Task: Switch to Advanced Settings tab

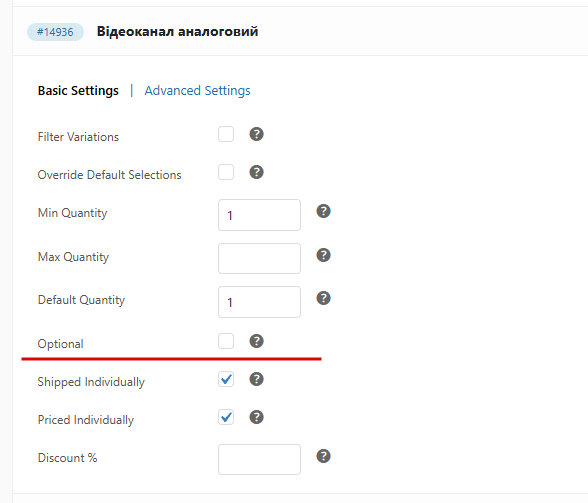Action: (x=198, y=90)
